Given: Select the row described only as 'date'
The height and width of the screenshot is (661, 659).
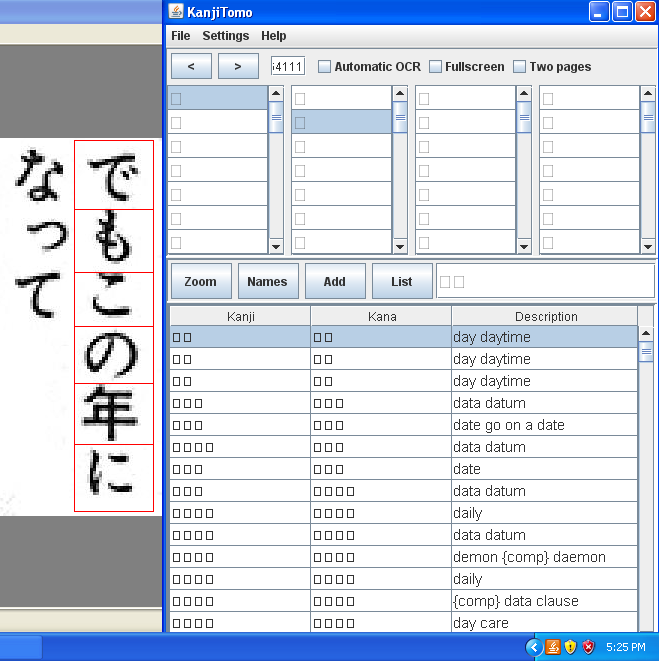Looking at the screenshot, I should click(403, 469).
